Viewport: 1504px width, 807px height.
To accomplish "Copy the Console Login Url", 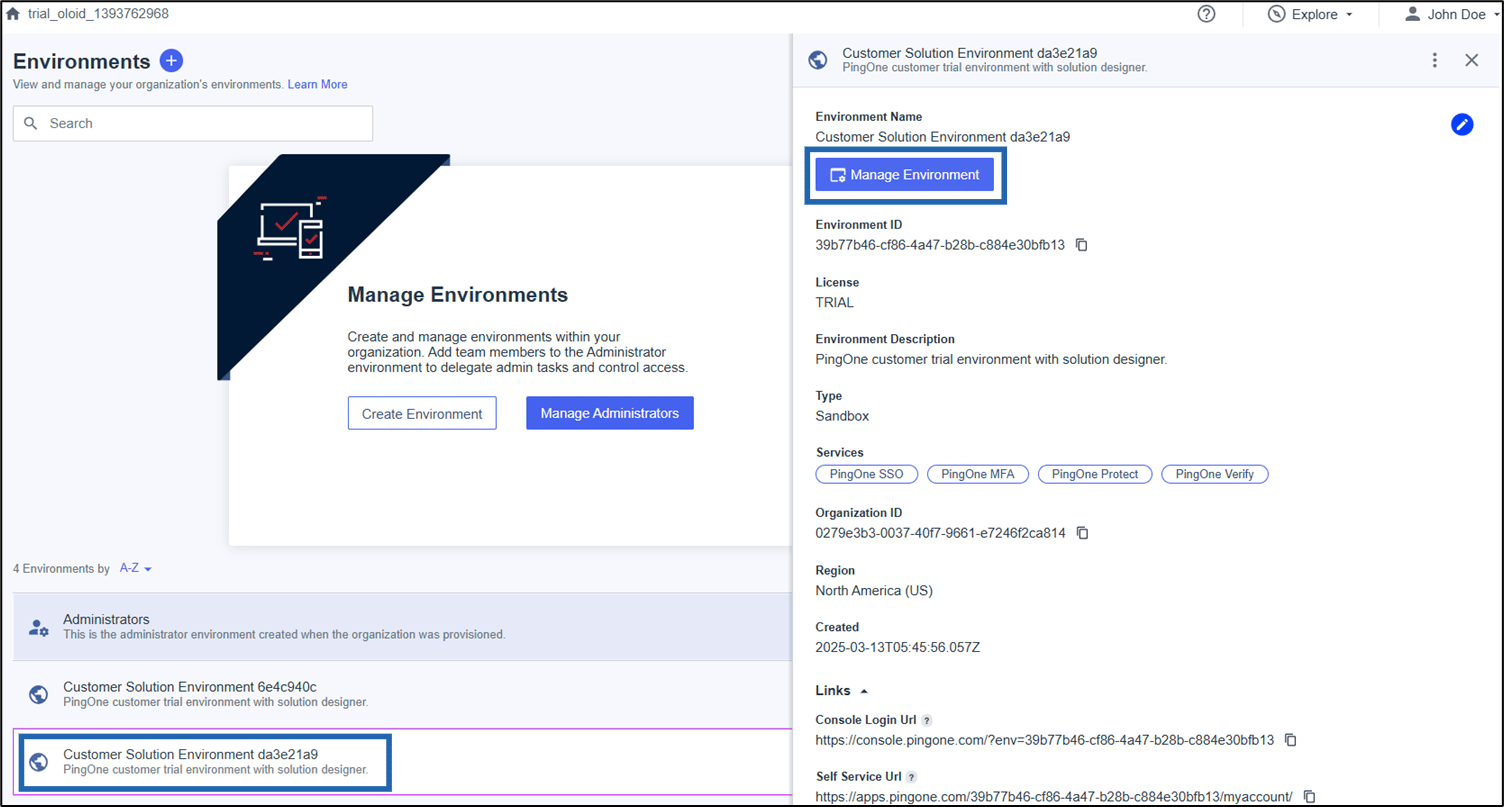I will pos(1290,740).
